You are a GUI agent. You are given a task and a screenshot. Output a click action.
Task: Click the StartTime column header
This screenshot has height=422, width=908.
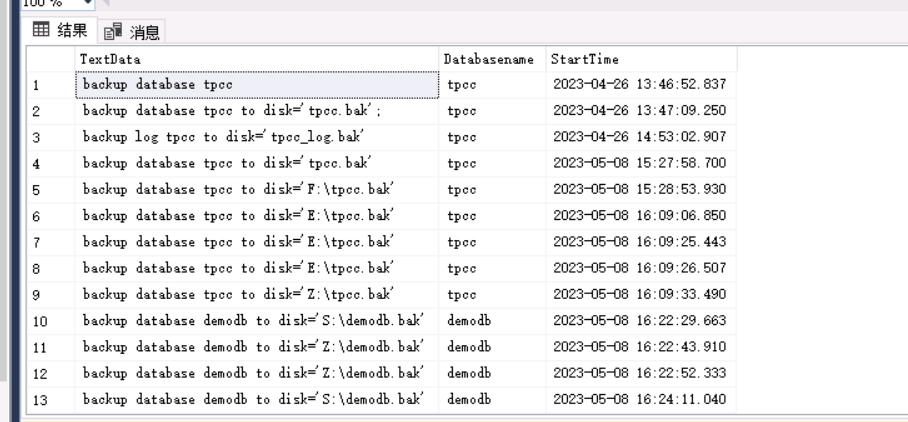click(x=640, y=59)
